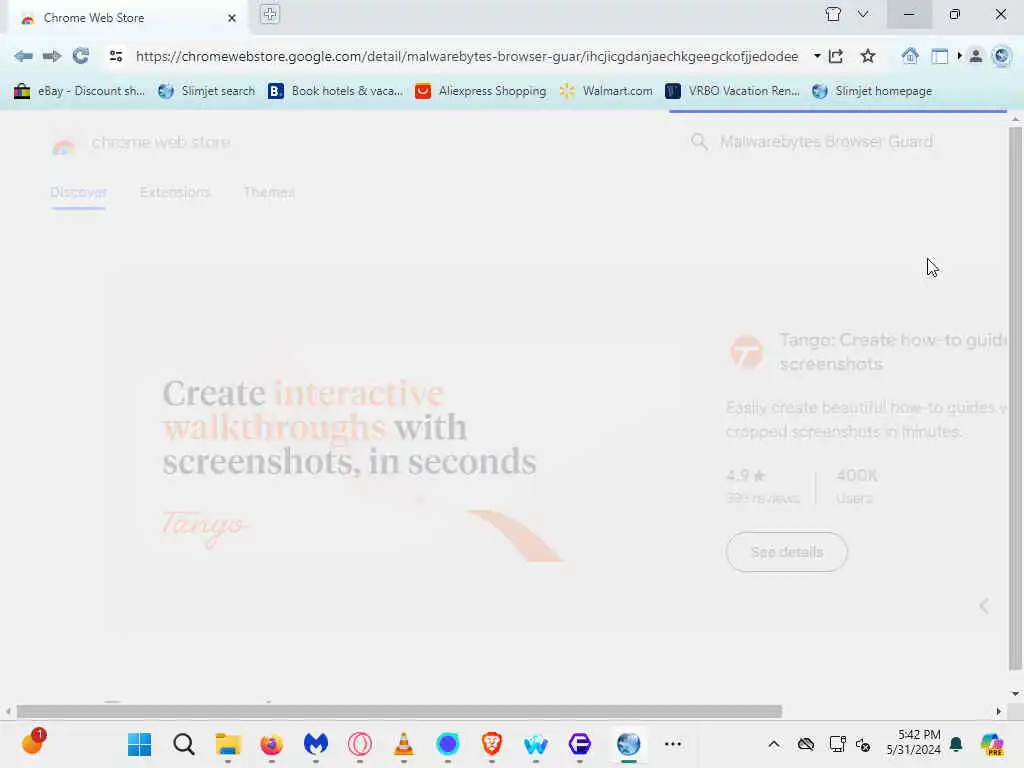Show hidden system tray icons chevron
Screen dimensions: 1024x768
(x=774, y=744)
